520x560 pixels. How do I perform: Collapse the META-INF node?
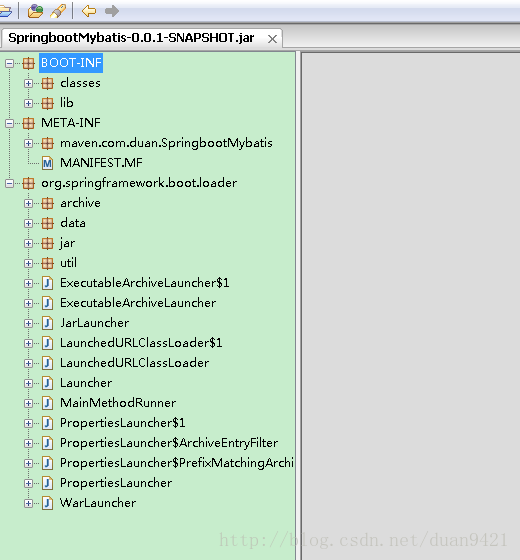[x=9, y=123]
